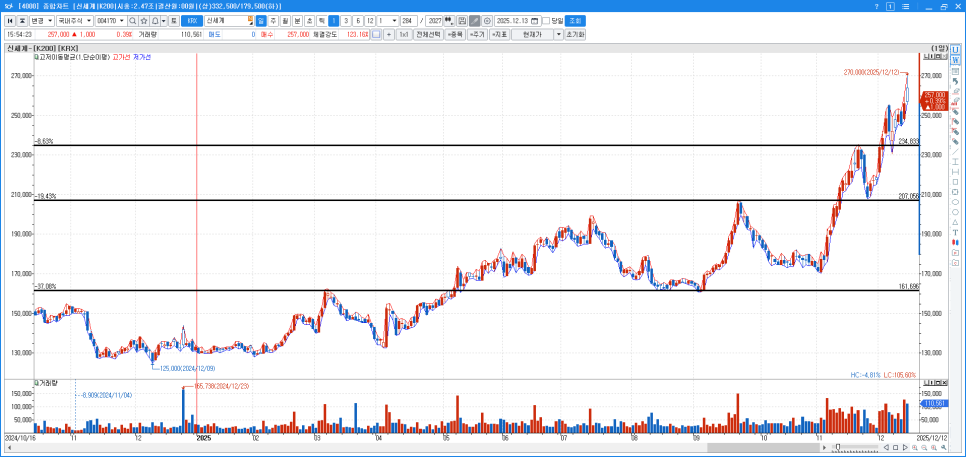Toggle the 당일 checkbox
The height and width of the screenshot is (457, 966).
click(546, 20)
